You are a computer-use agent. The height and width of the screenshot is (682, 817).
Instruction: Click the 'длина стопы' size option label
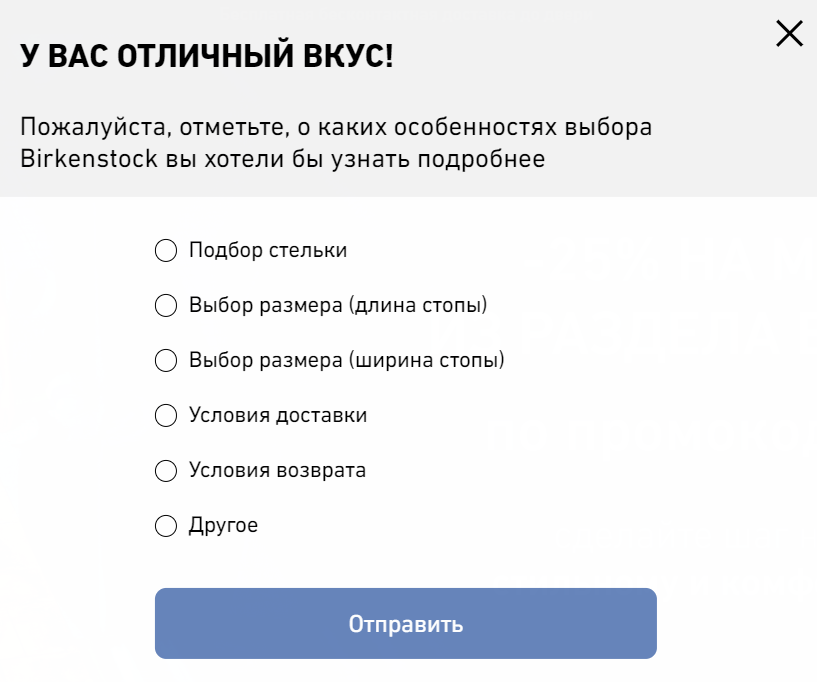pos(338,305)
